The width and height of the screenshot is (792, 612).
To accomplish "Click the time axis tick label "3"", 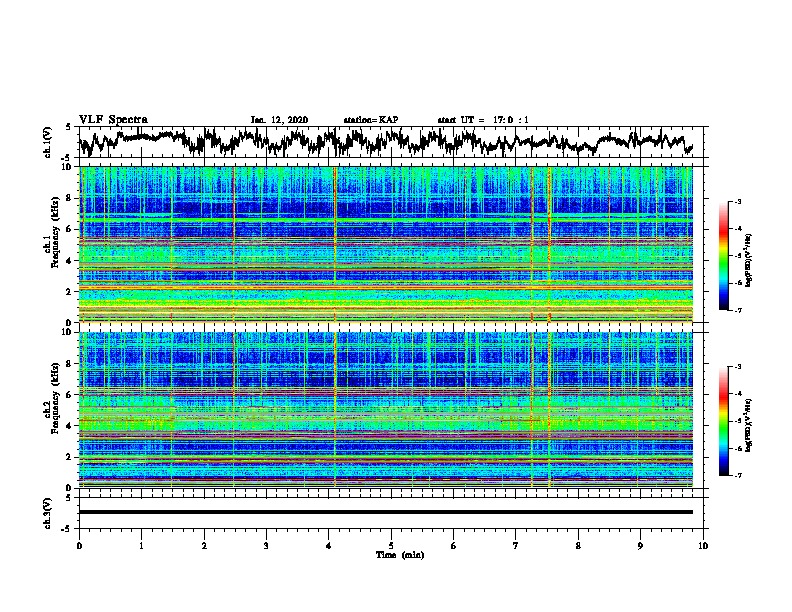I will (266, 546).
